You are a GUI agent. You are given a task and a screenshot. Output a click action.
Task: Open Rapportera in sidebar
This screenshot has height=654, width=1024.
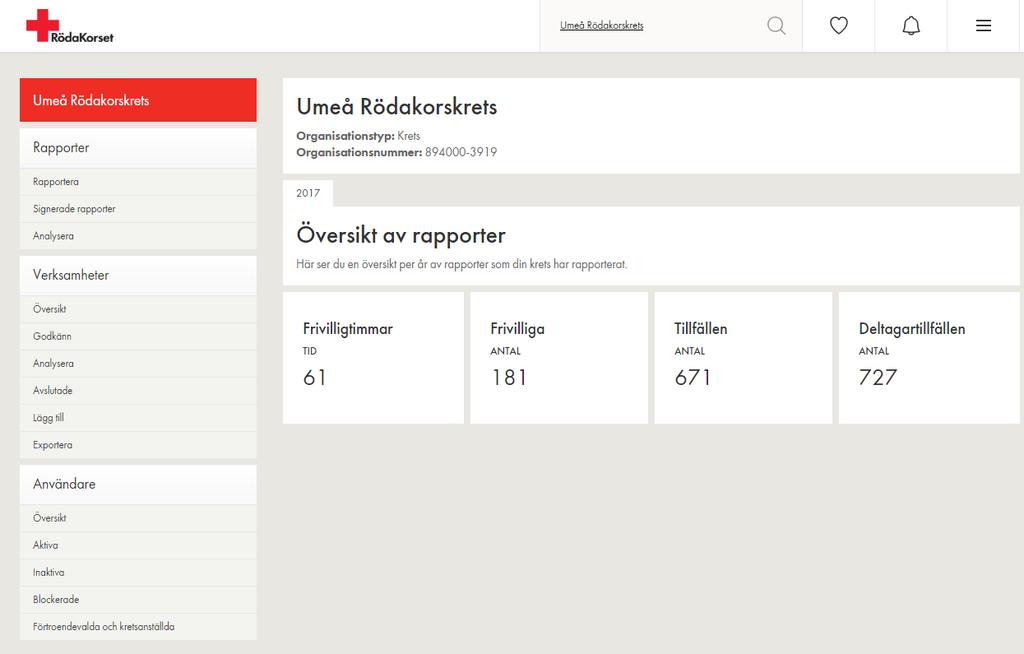click(x=138, y=182)
